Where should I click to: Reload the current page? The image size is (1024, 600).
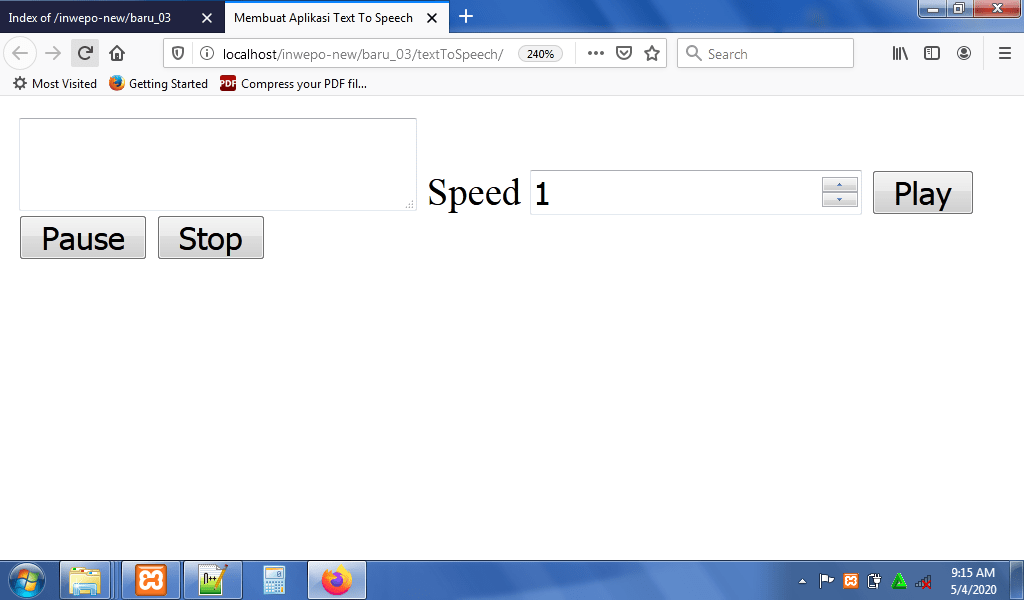85,53
